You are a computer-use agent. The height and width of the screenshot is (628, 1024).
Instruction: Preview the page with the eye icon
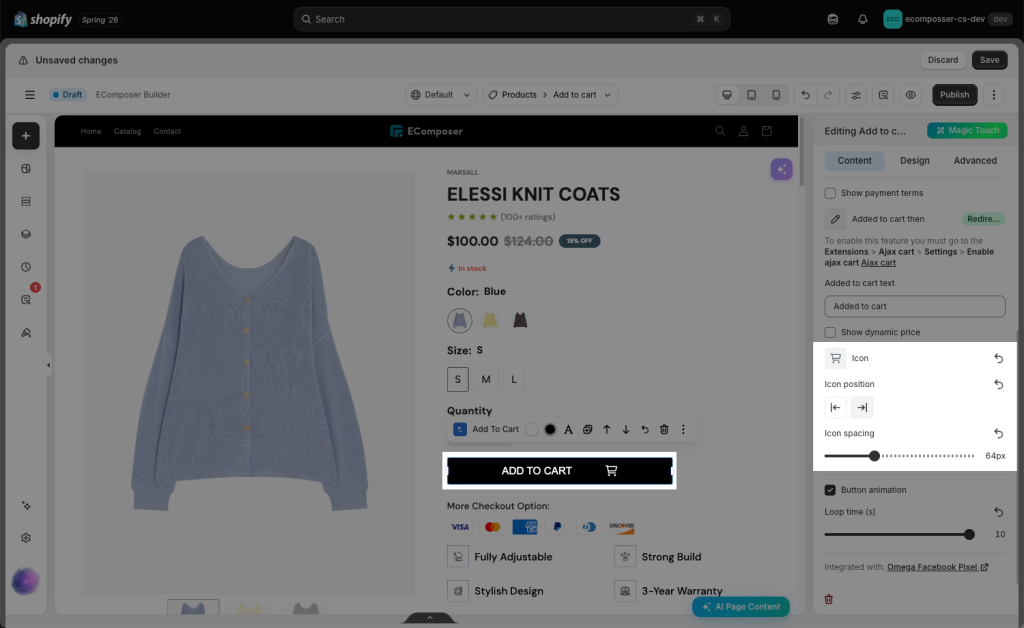pyautogui.click(x=910, y=95)
